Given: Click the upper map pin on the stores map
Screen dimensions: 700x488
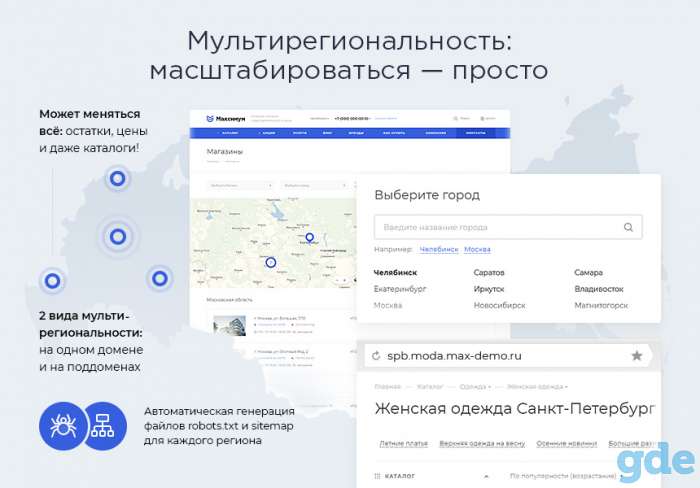Looking at the screenshot, I should click(309, 238).
